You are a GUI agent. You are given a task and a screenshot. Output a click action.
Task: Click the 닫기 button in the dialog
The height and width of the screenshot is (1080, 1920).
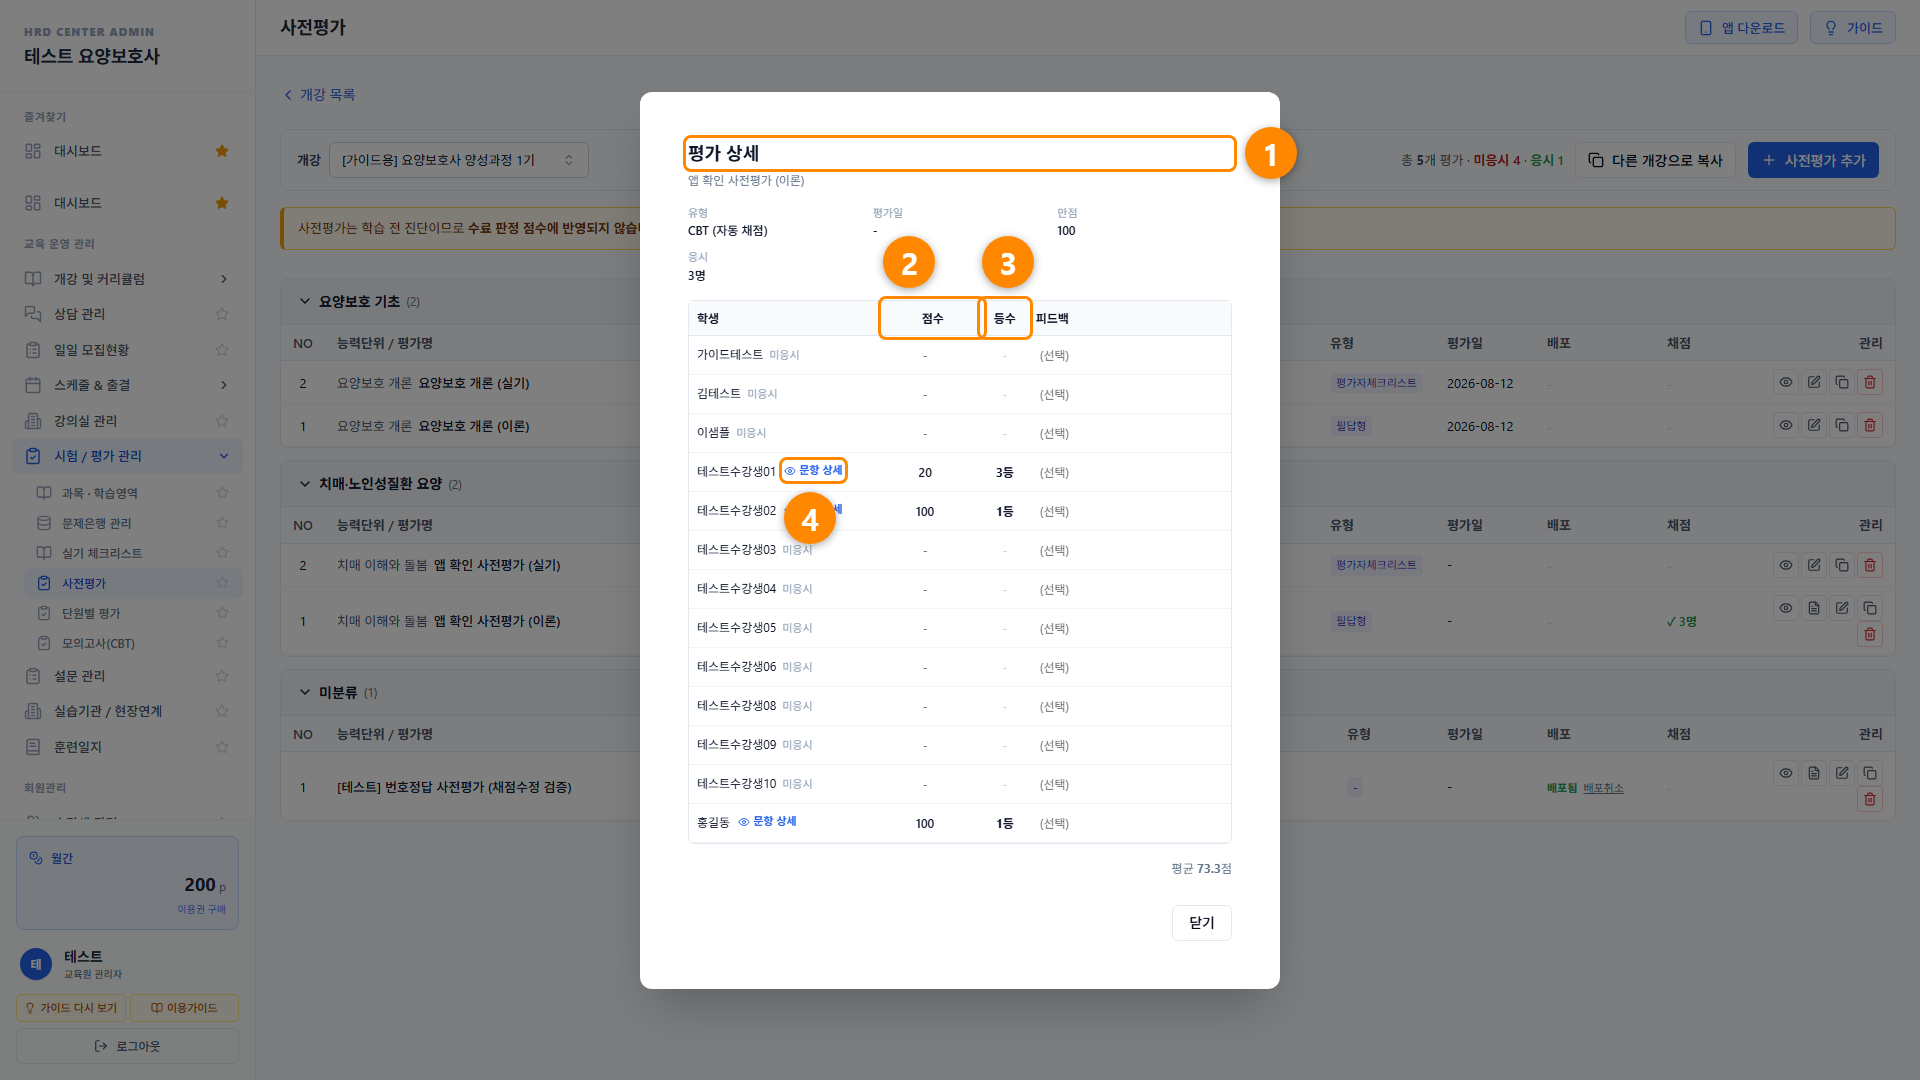click(1201, 923)
